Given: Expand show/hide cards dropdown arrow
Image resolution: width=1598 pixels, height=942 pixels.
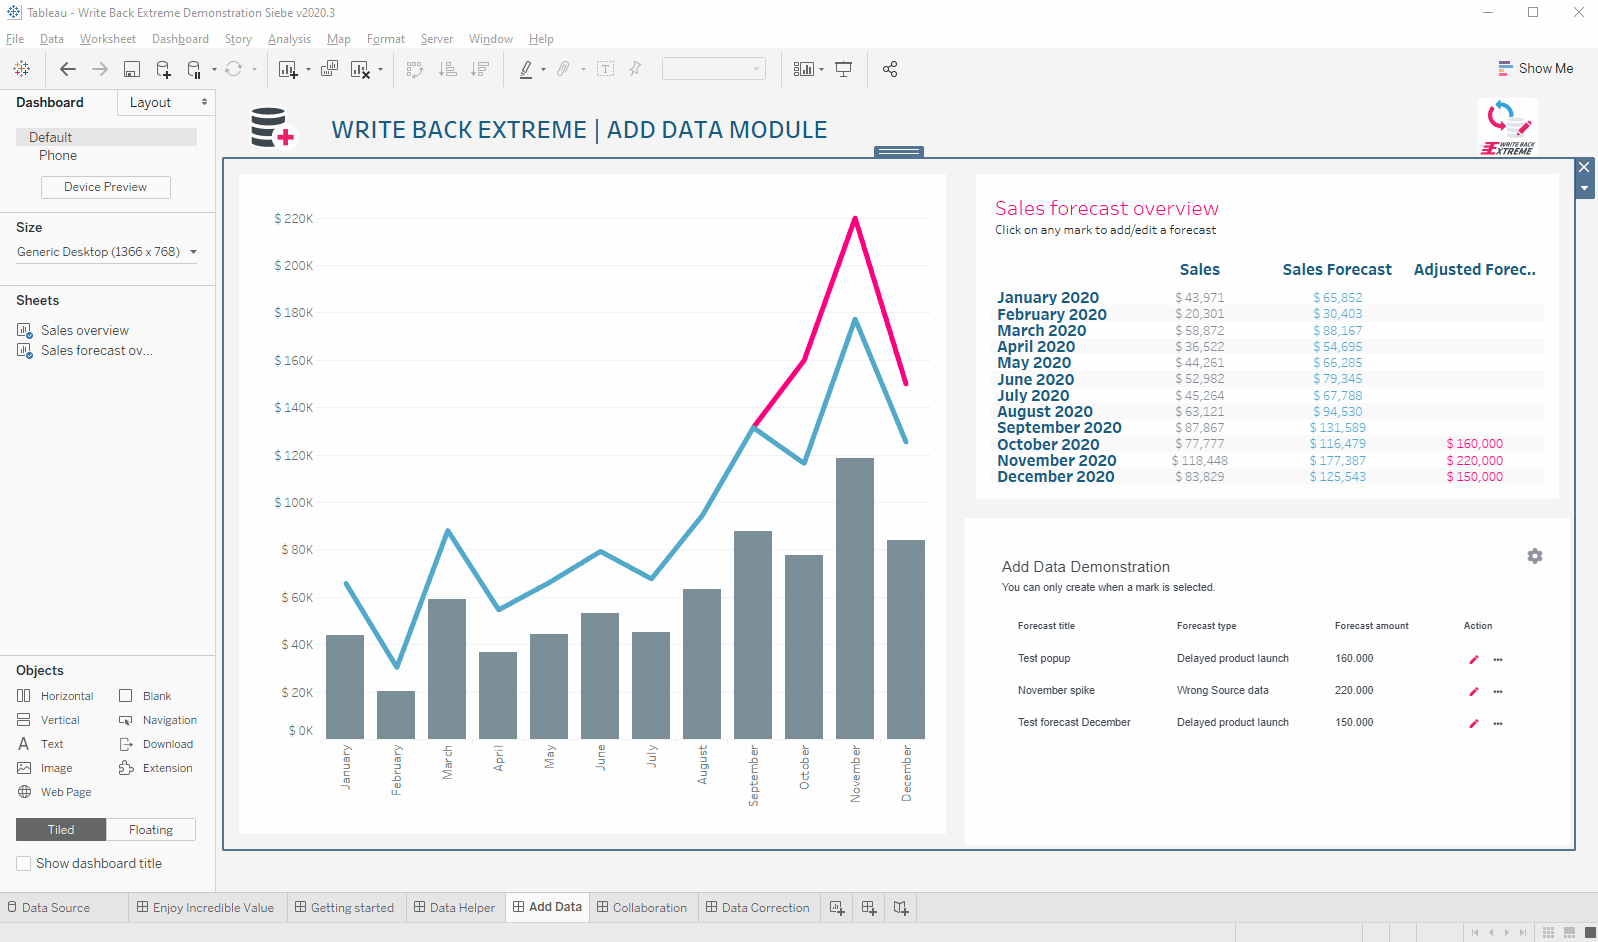Looking at the screenshot, I should tap(821, 69).
